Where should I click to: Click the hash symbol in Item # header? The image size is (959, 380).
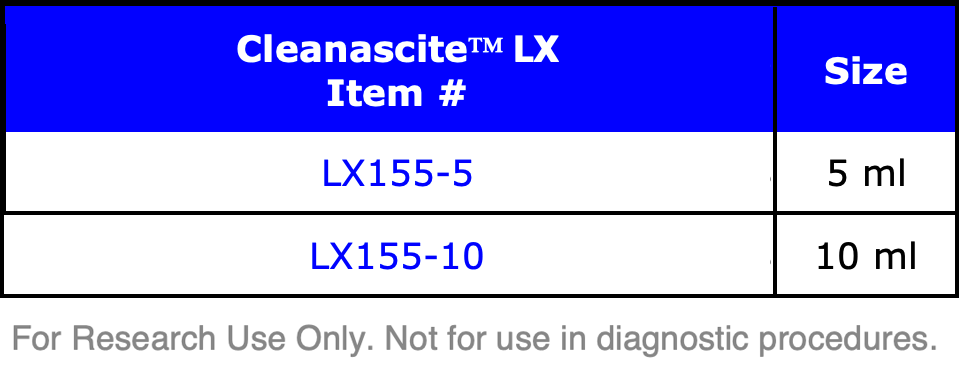pos(451,94)
